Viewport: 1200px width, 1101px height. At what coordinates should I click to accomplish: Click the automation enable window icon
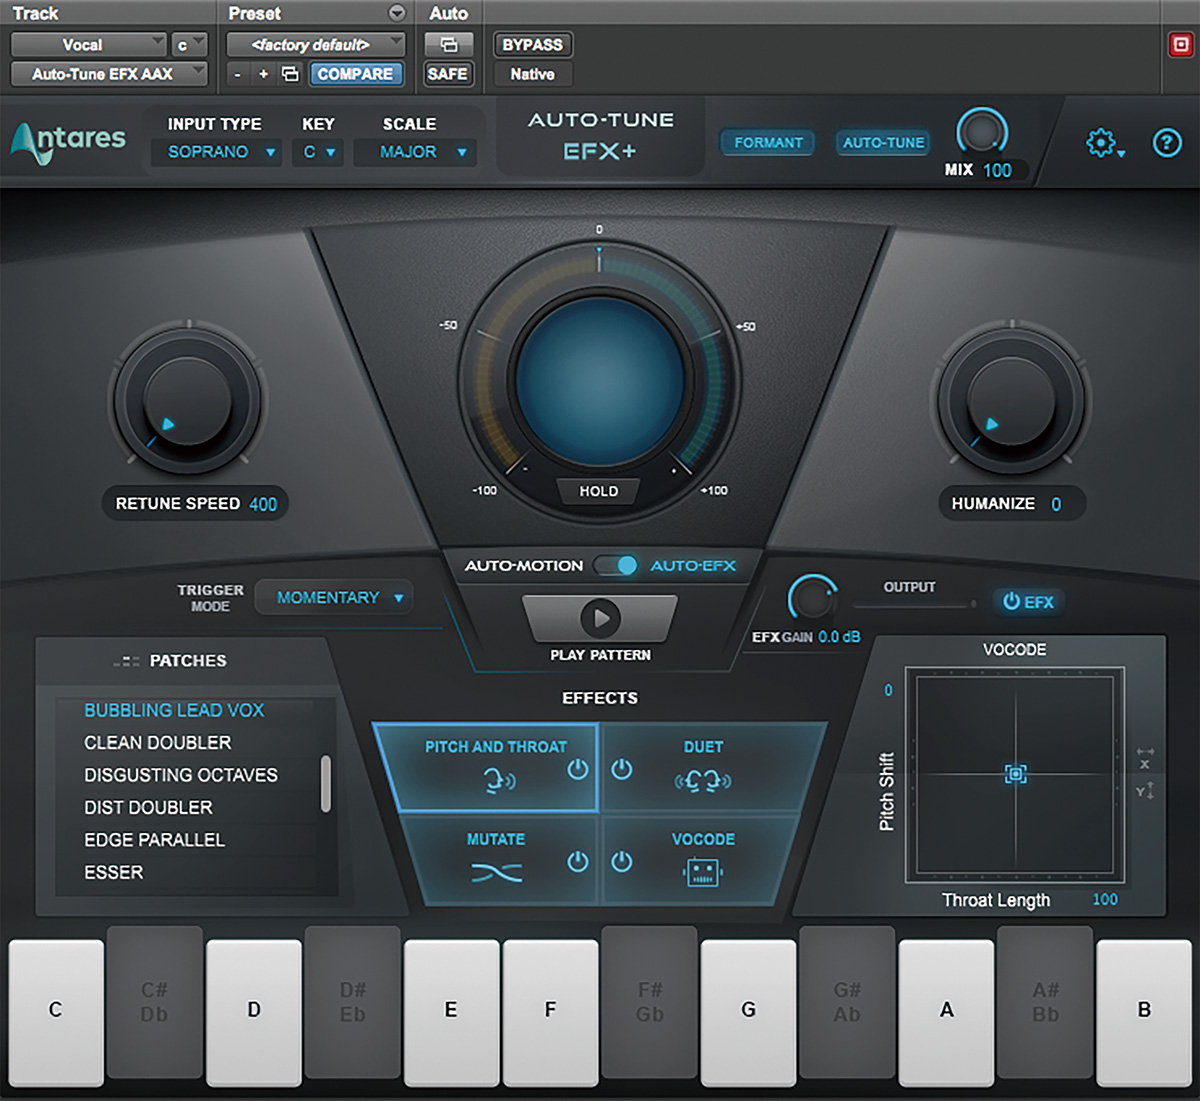tap(448, 45)
